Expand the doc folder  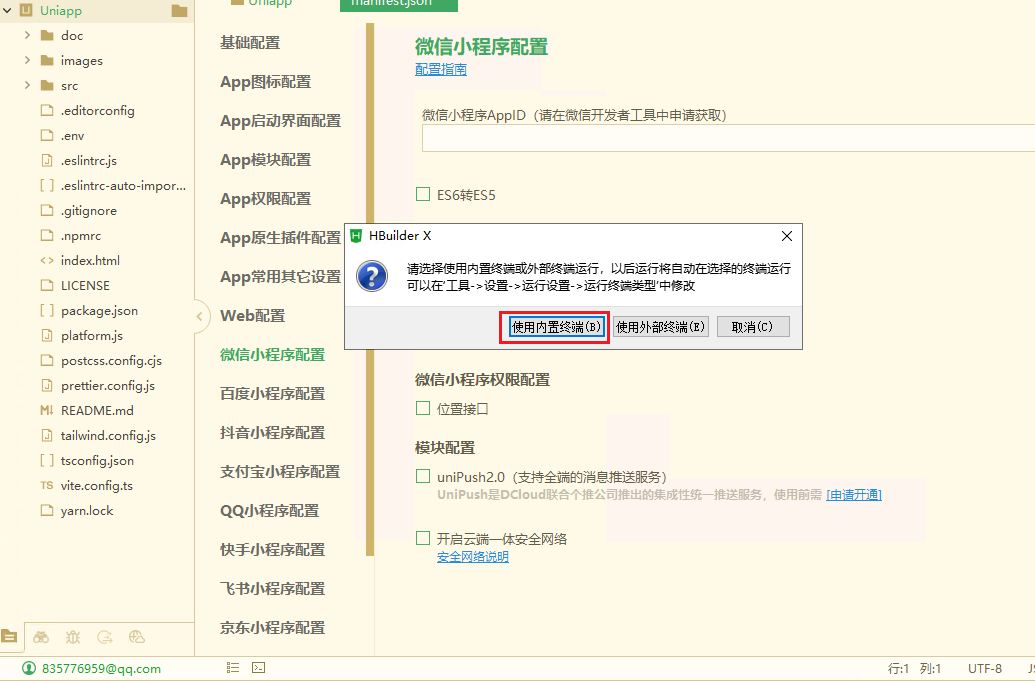[27, 35]
